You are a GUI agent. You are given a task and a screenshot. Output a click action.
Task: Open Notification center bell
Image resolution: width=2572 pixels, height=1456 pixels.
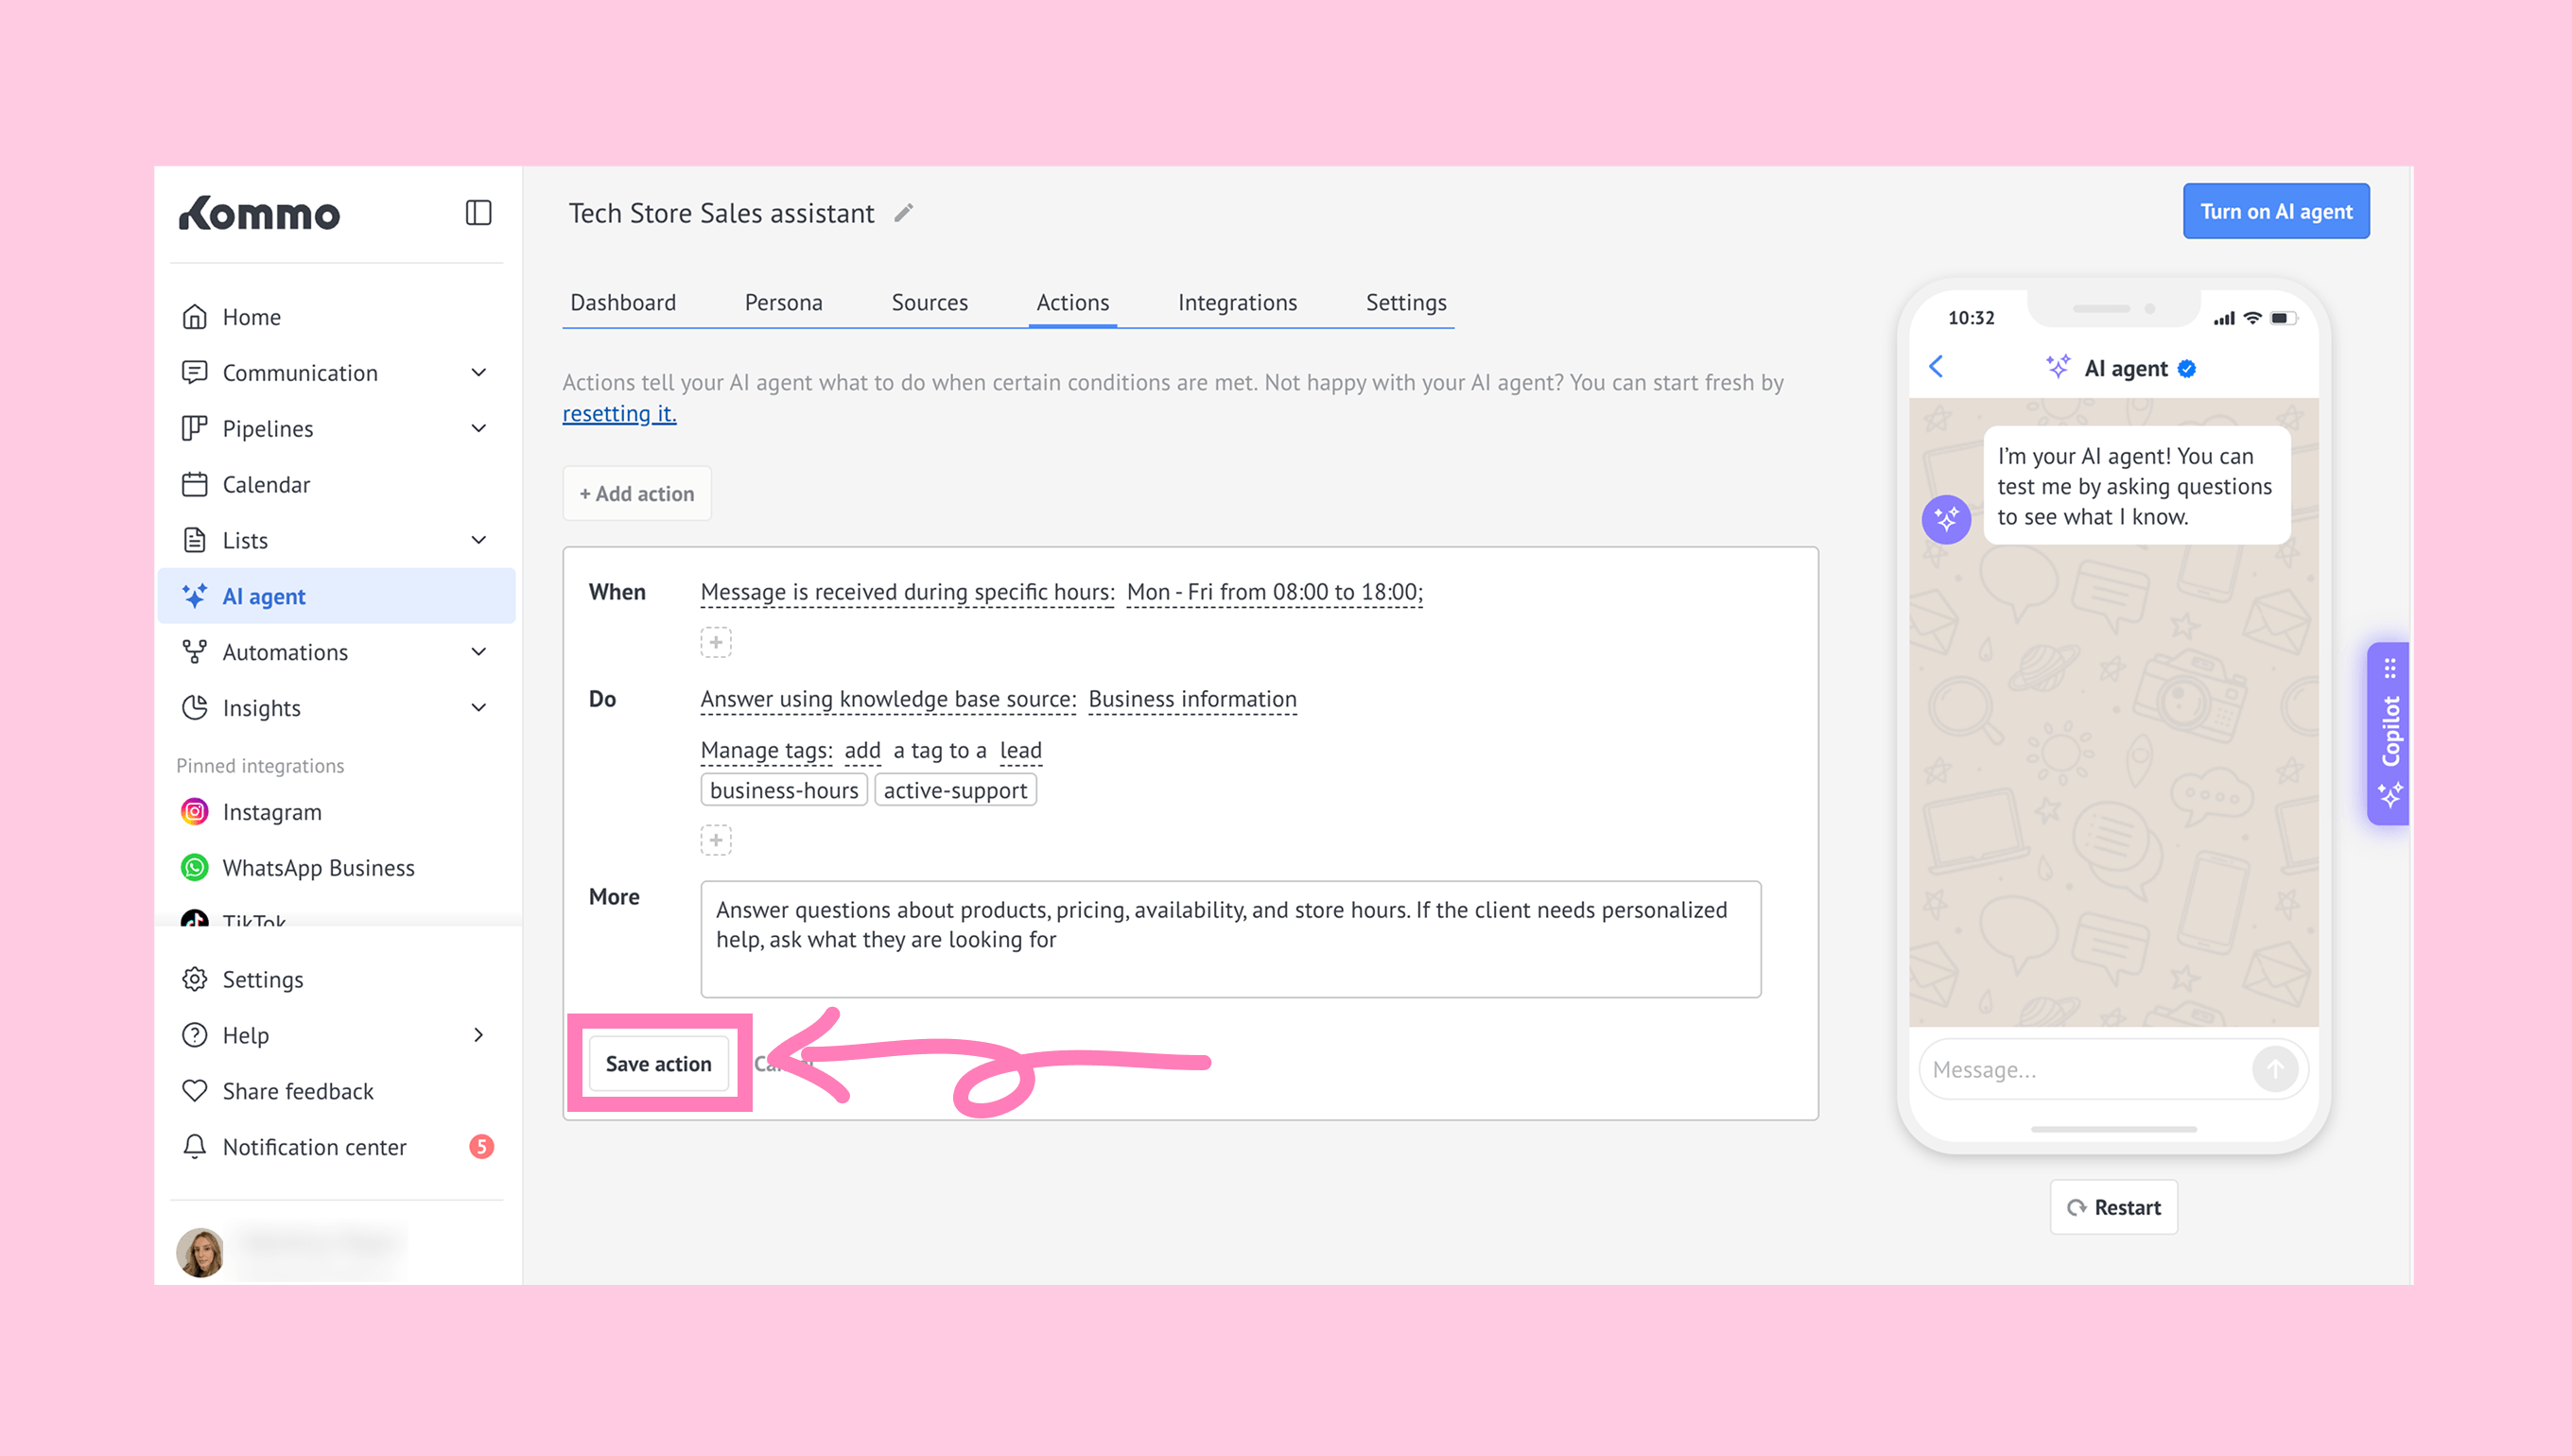pos(195,1147)
